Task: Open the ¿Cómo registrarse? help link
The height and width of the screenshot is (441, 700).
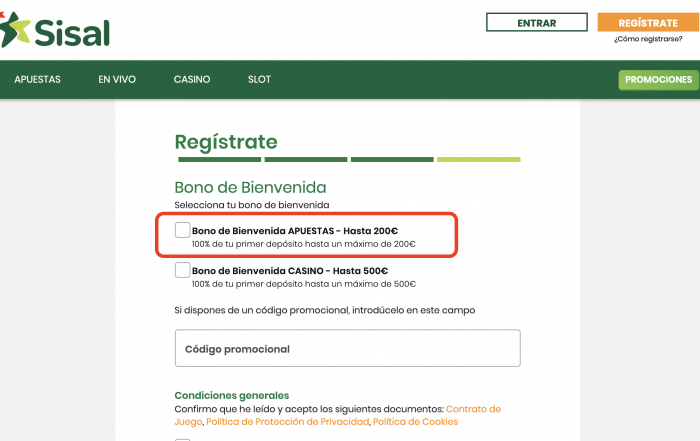Action: click(x=647, y=40)
